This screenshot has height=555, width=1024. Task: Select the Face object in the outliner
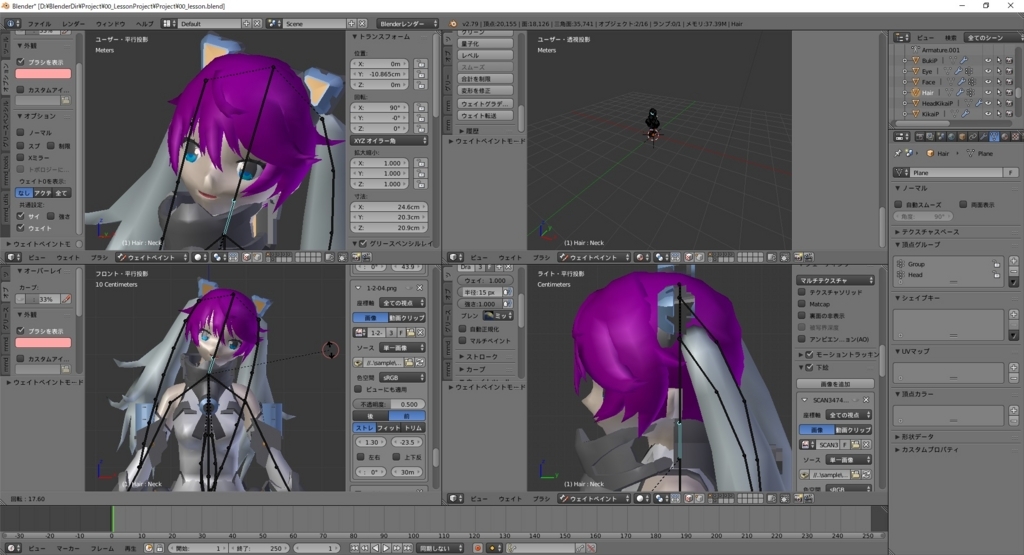point(929,82)
